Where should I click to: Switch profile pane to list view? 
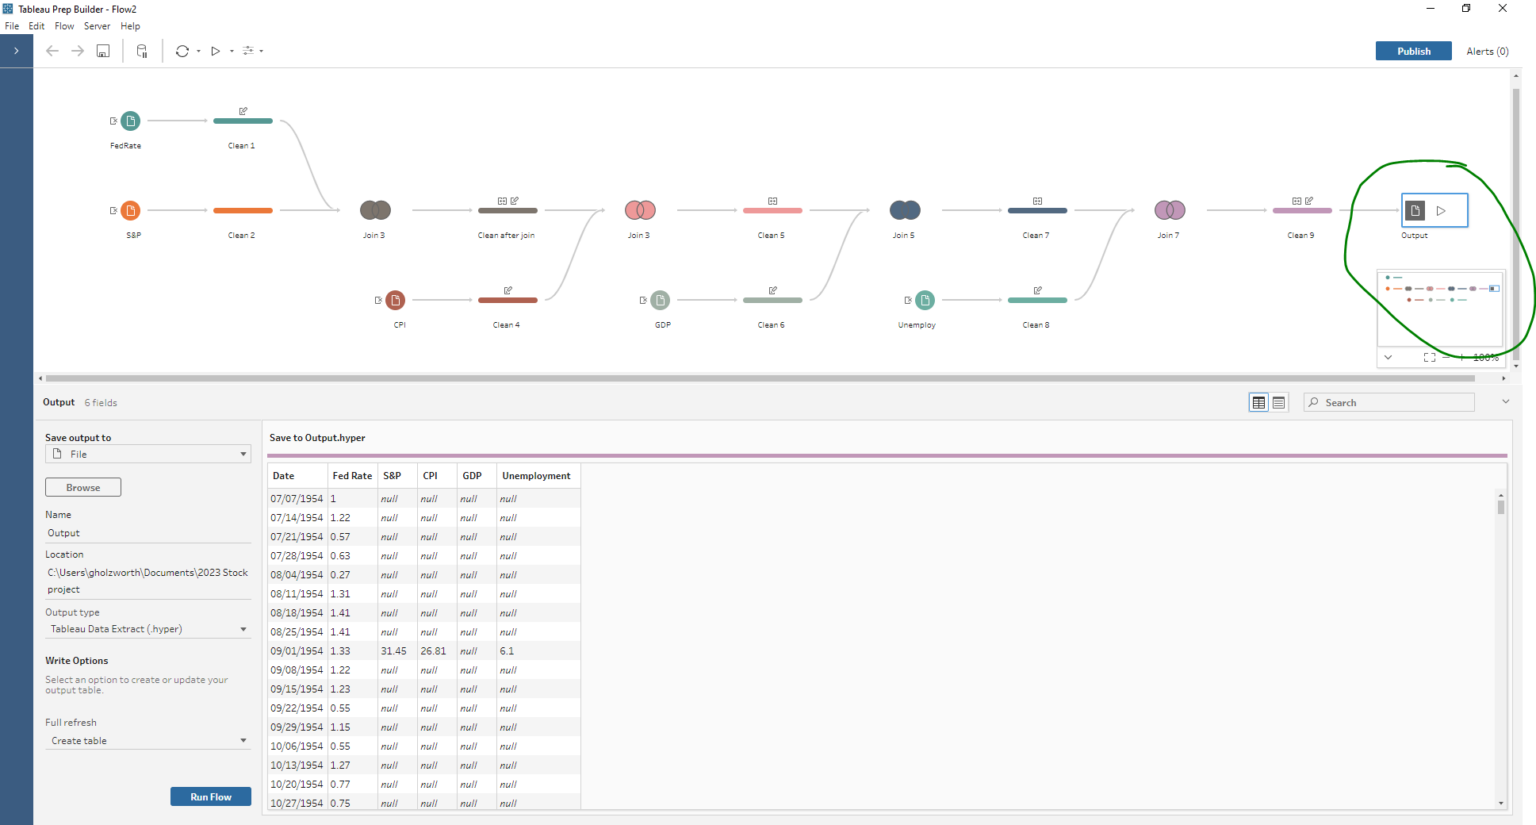click(1279, 402)
